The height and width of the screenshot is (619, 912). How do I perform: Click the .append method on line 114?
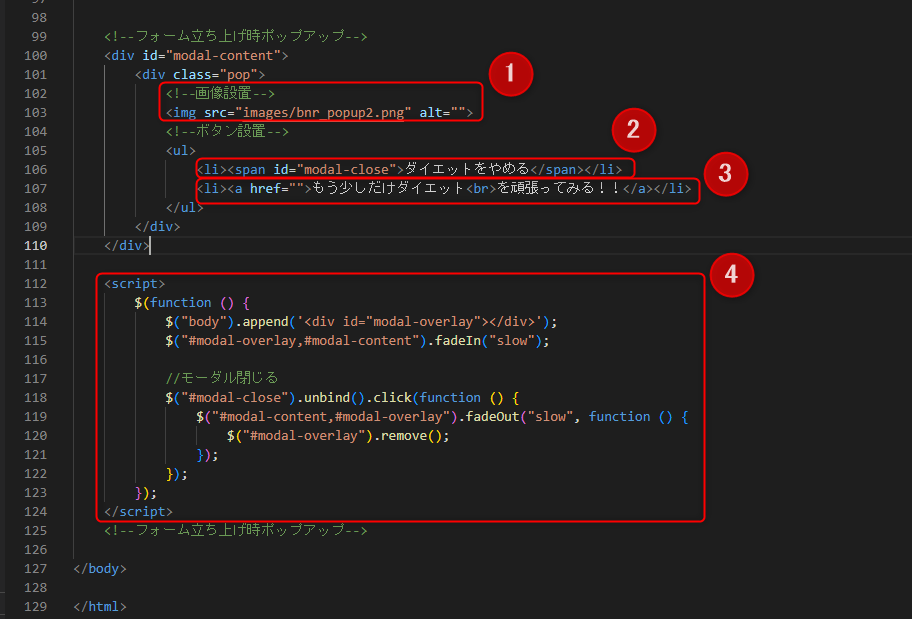(262, 322)
